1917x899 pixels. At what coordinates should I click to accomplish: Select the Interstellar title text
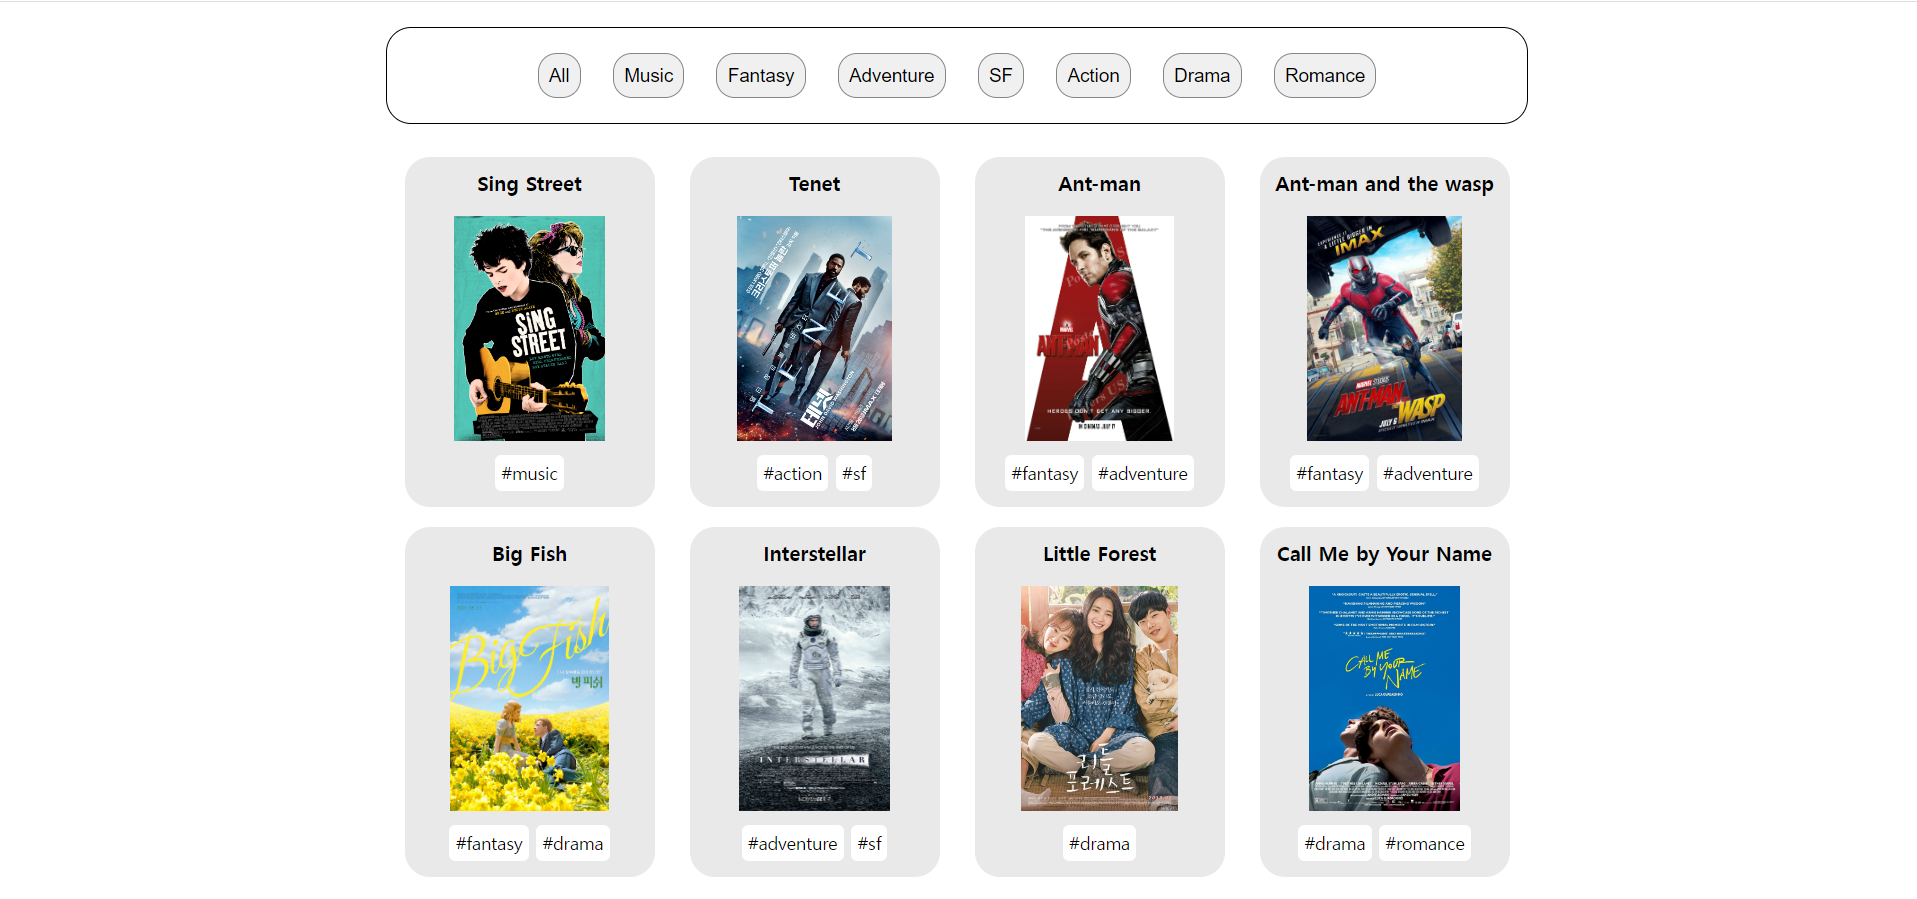tap(814, 554)
